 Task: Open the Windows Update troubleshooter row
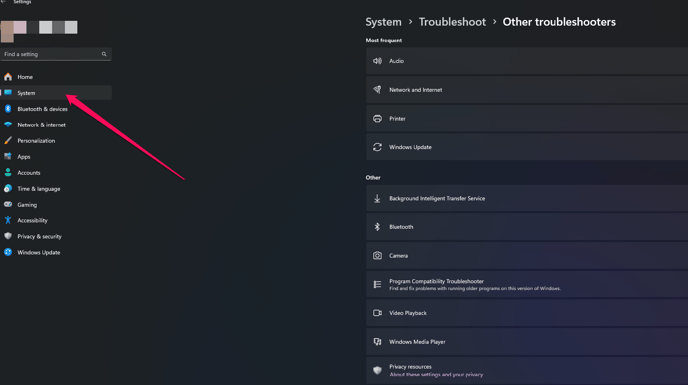(527, 147)
